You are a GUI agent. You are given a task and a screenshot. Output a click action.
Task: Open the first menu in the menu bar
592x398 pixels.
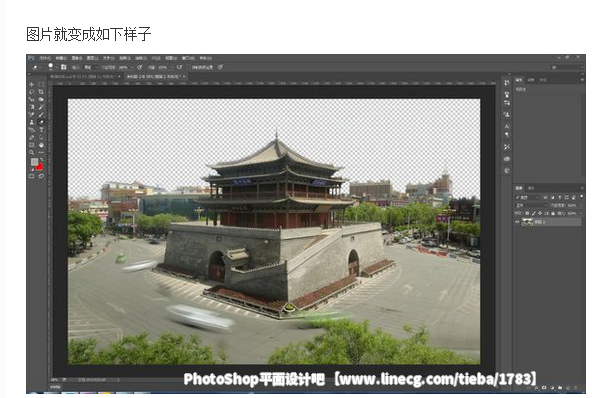click(45, 58)
